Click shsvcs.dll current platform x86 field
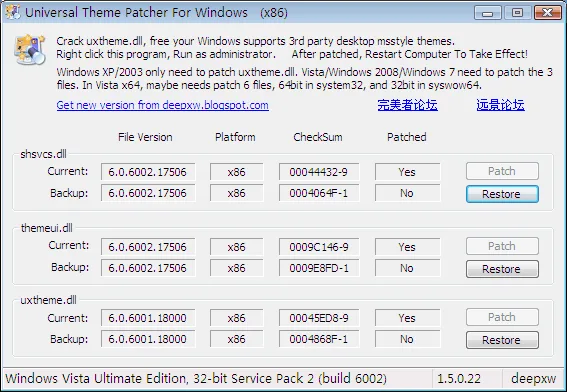 point(236,172)
